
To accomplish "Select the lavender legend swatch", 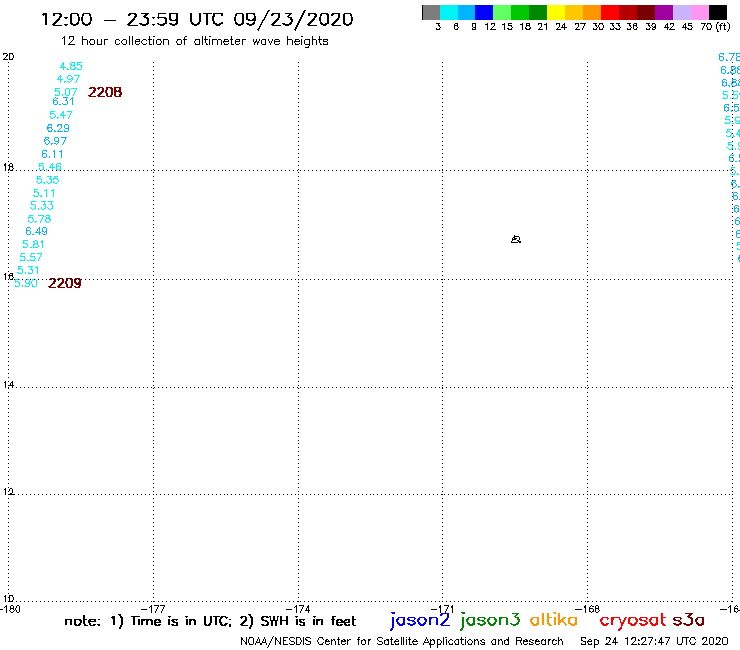I will pyautogui.click(x=681, y=12).
